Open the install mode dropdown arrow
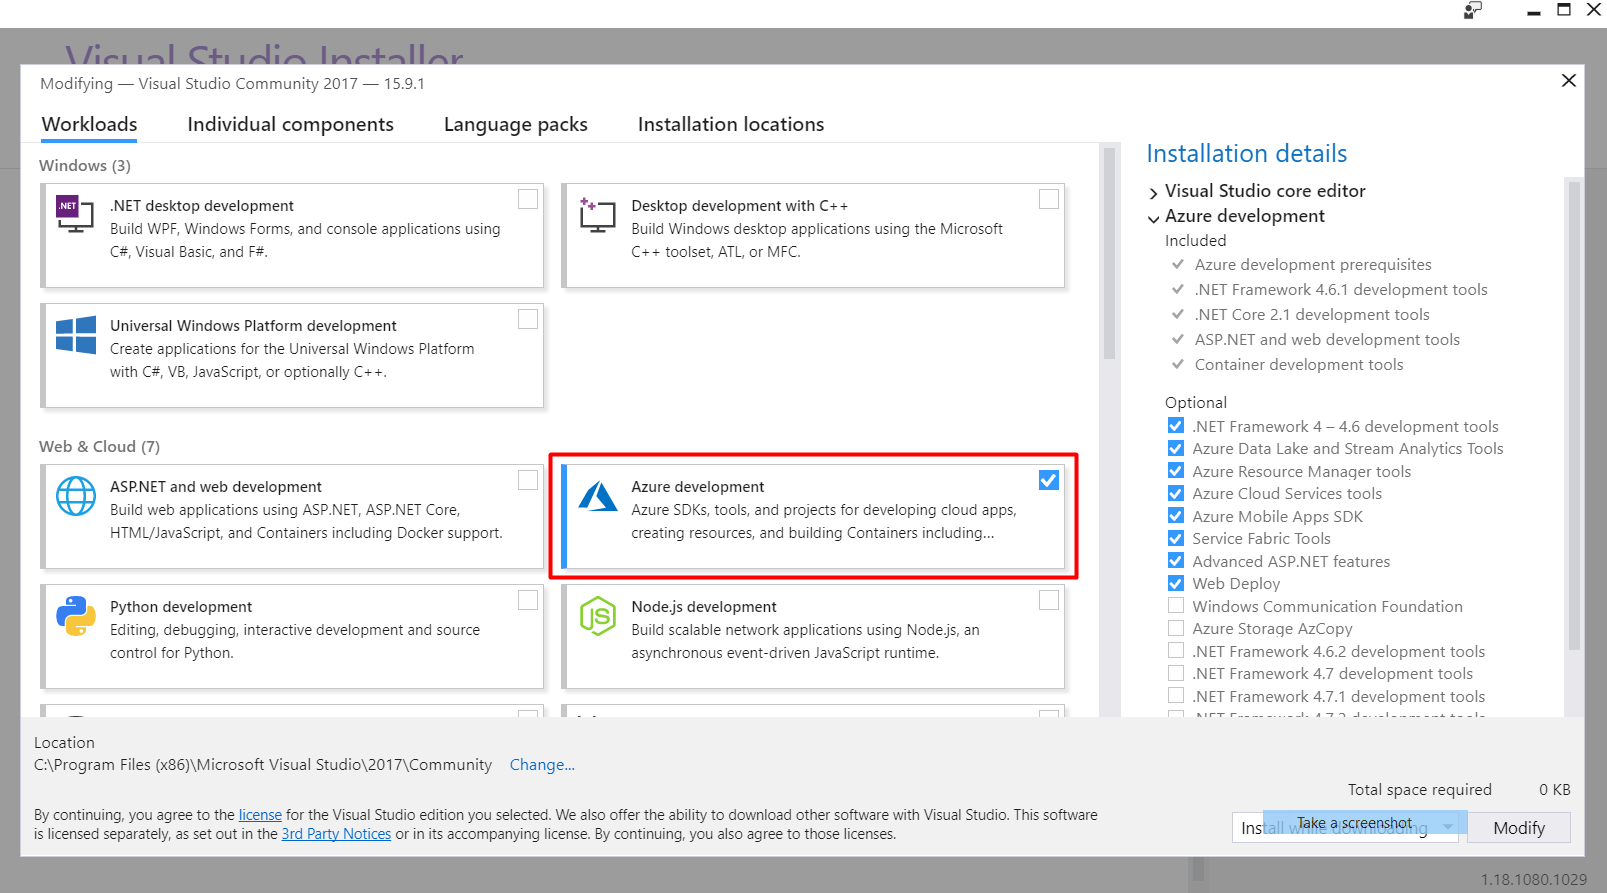 click(1447, 827)
